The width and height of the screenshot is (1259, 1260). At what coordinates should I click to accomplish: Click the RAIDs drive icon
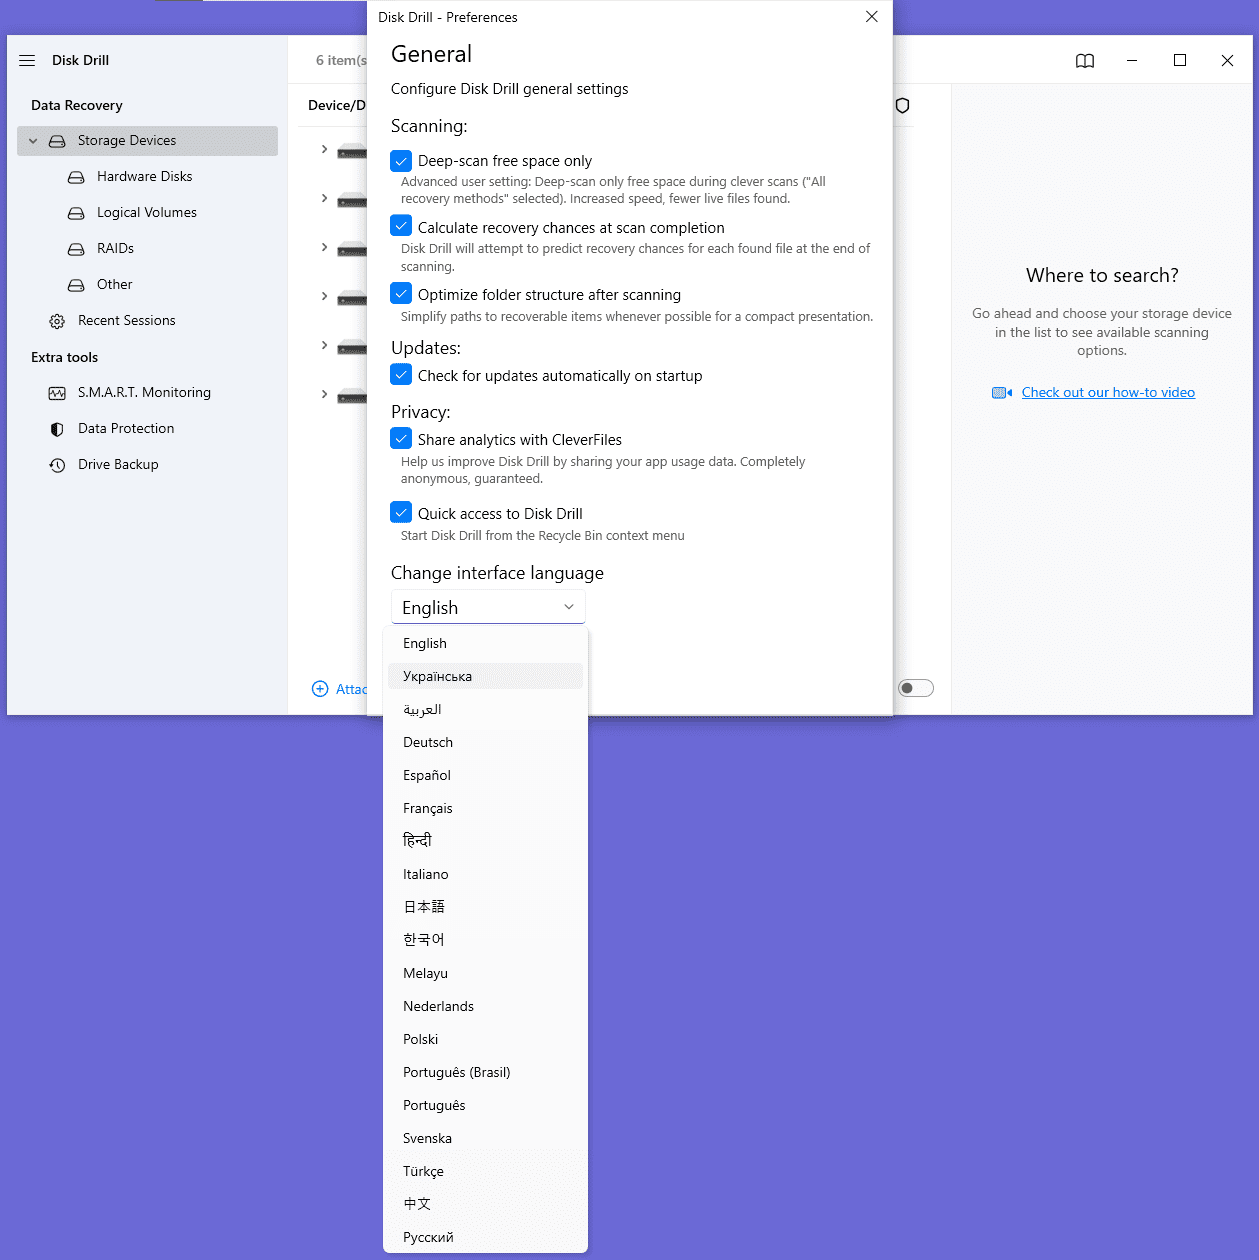(x=76, y=249)
